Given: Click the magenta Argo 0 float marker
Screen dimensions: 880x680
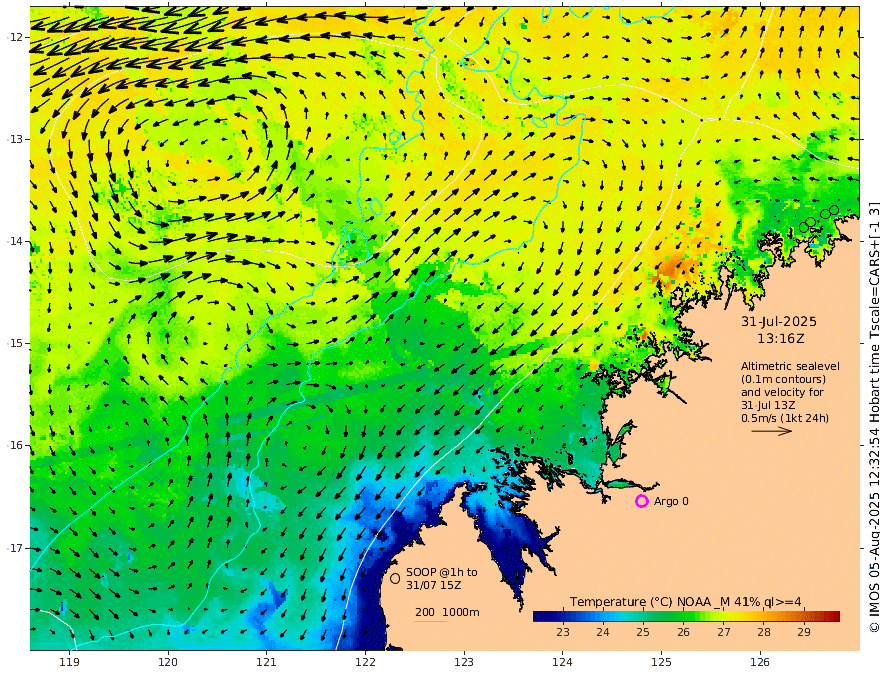Looking at the screenshot, I should tap(641, 501).
